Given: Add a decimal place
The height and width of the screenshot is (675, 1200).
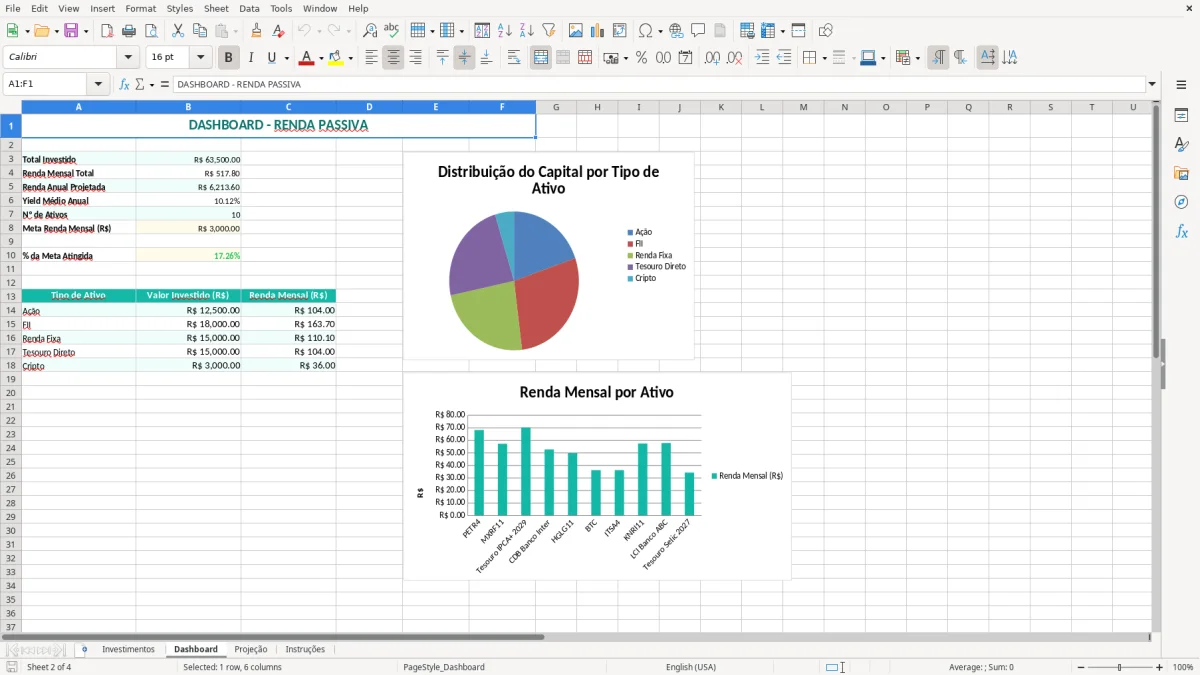Looking at the screenshot, I should click(712, 58).
